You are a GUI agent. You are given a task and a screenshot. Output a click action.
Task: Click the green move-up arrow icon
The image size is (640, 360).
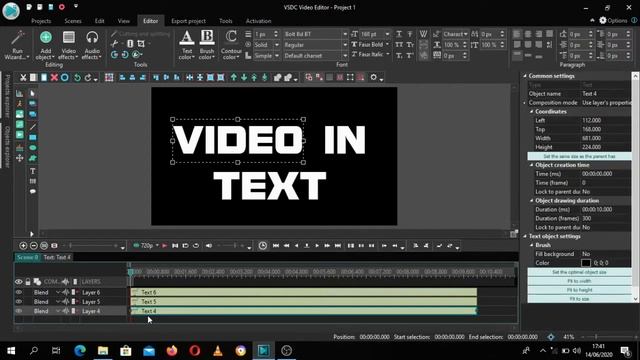(x=233, y=77)
